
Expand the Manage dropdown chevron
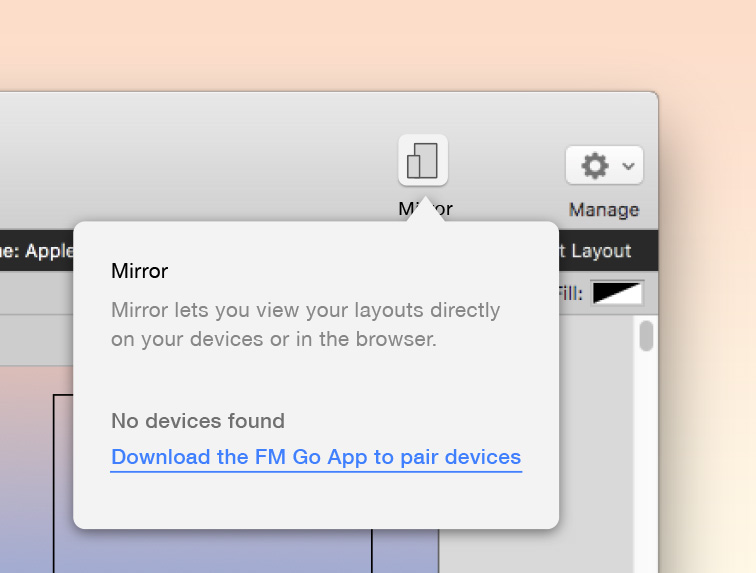[628, 166]
